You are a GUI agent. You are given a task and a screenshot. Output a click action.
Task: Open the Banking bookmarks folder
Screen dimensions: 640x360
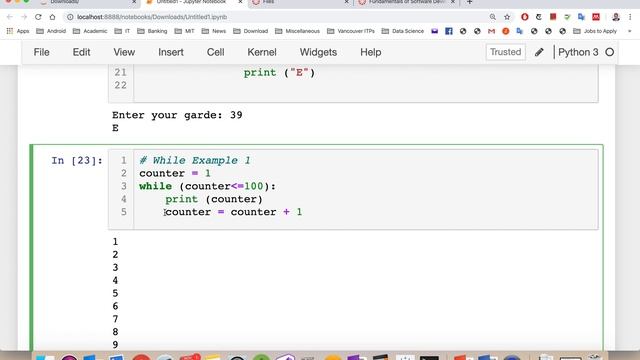point(152,31)
